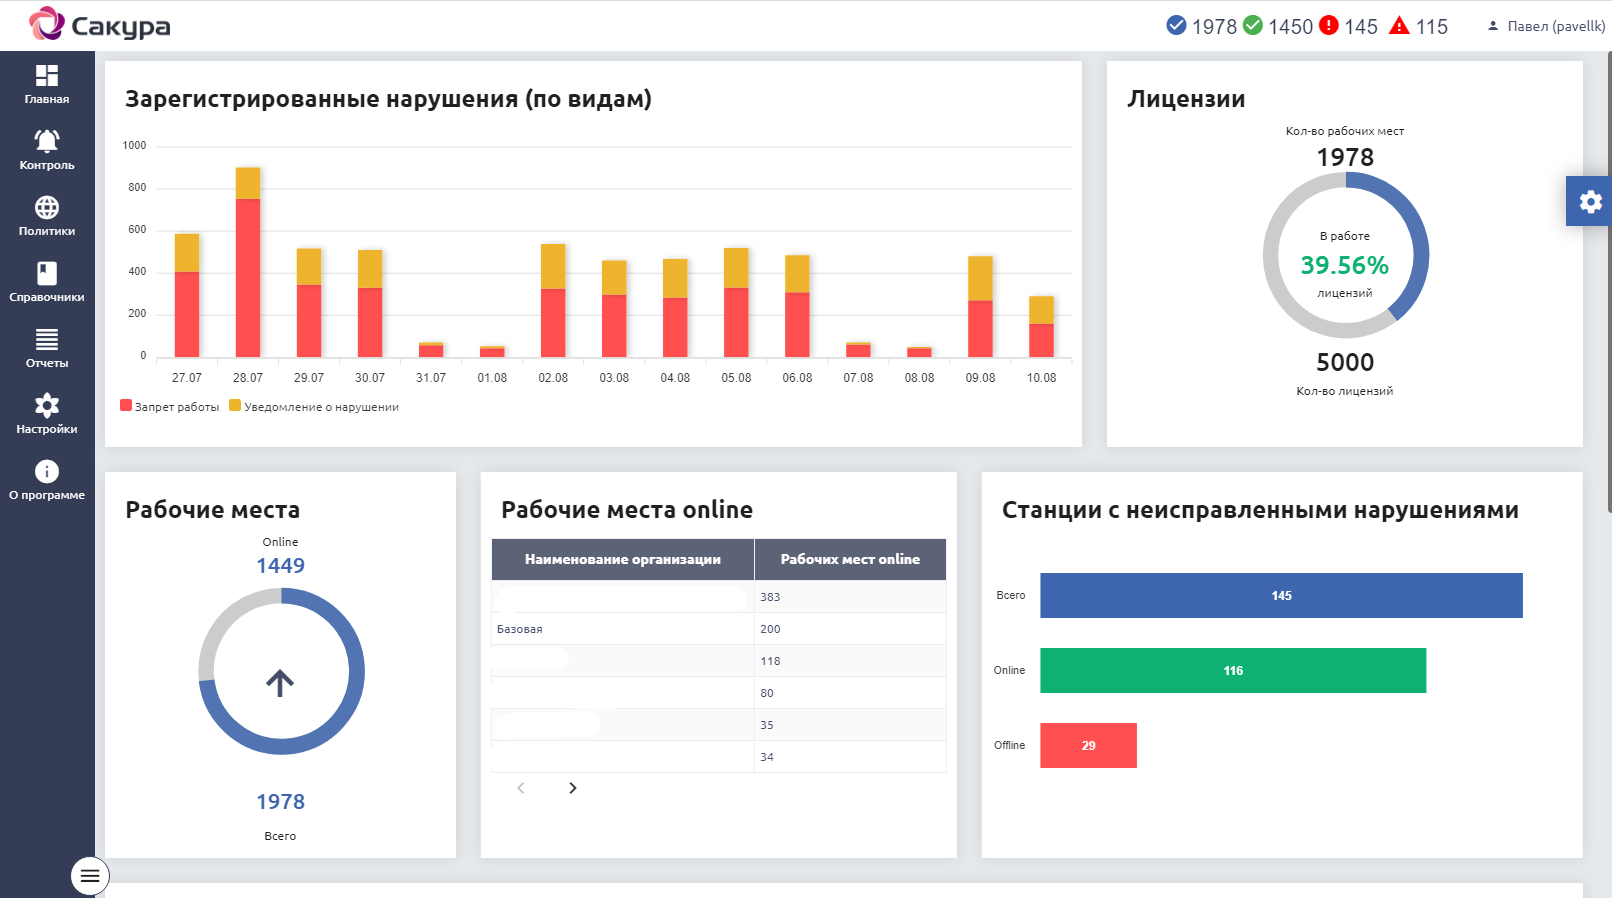Click the red Offline bar showing 29
The height and width of the screenshot is (898, 1612).
[1088, 745]
